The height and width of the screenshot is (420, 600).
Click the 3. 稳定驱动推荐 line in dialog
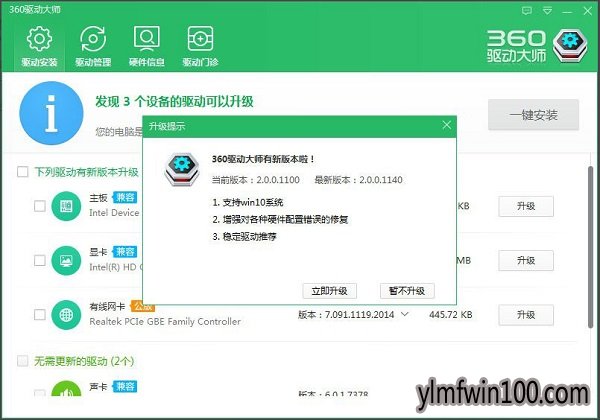pyautogui.click(x=244, y=237)
